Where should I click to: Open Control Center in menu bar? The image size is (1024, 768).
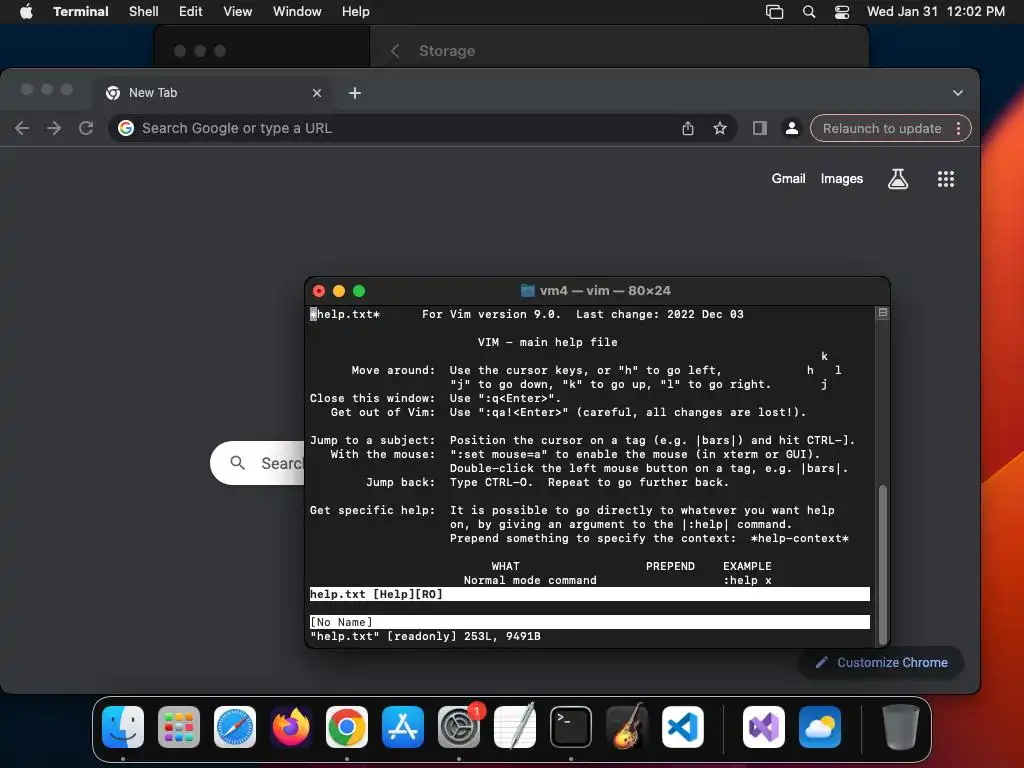pos(842,12)
